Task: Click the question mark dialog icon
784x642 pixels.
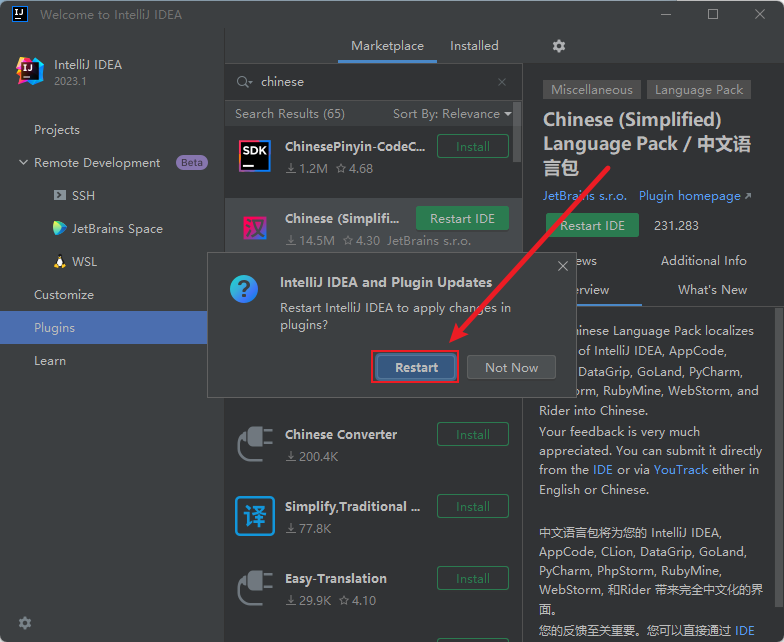Action: pos(244,289)
